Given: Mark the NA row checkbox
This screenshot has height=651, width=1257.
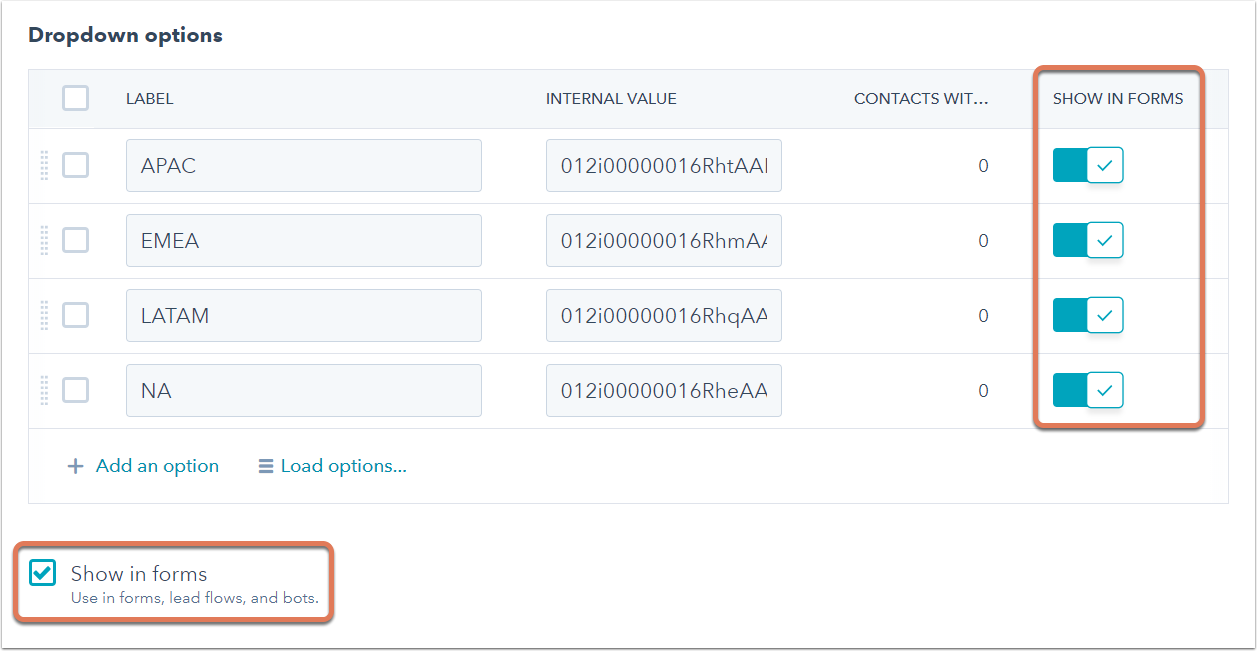Looking at the screenshot, I should (75, 390).
